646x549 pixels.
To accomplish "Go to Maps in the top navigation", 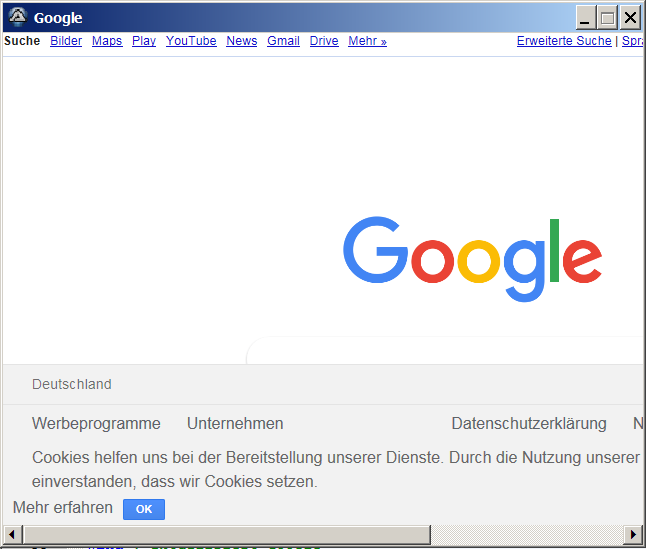I will tap(107, 41).
